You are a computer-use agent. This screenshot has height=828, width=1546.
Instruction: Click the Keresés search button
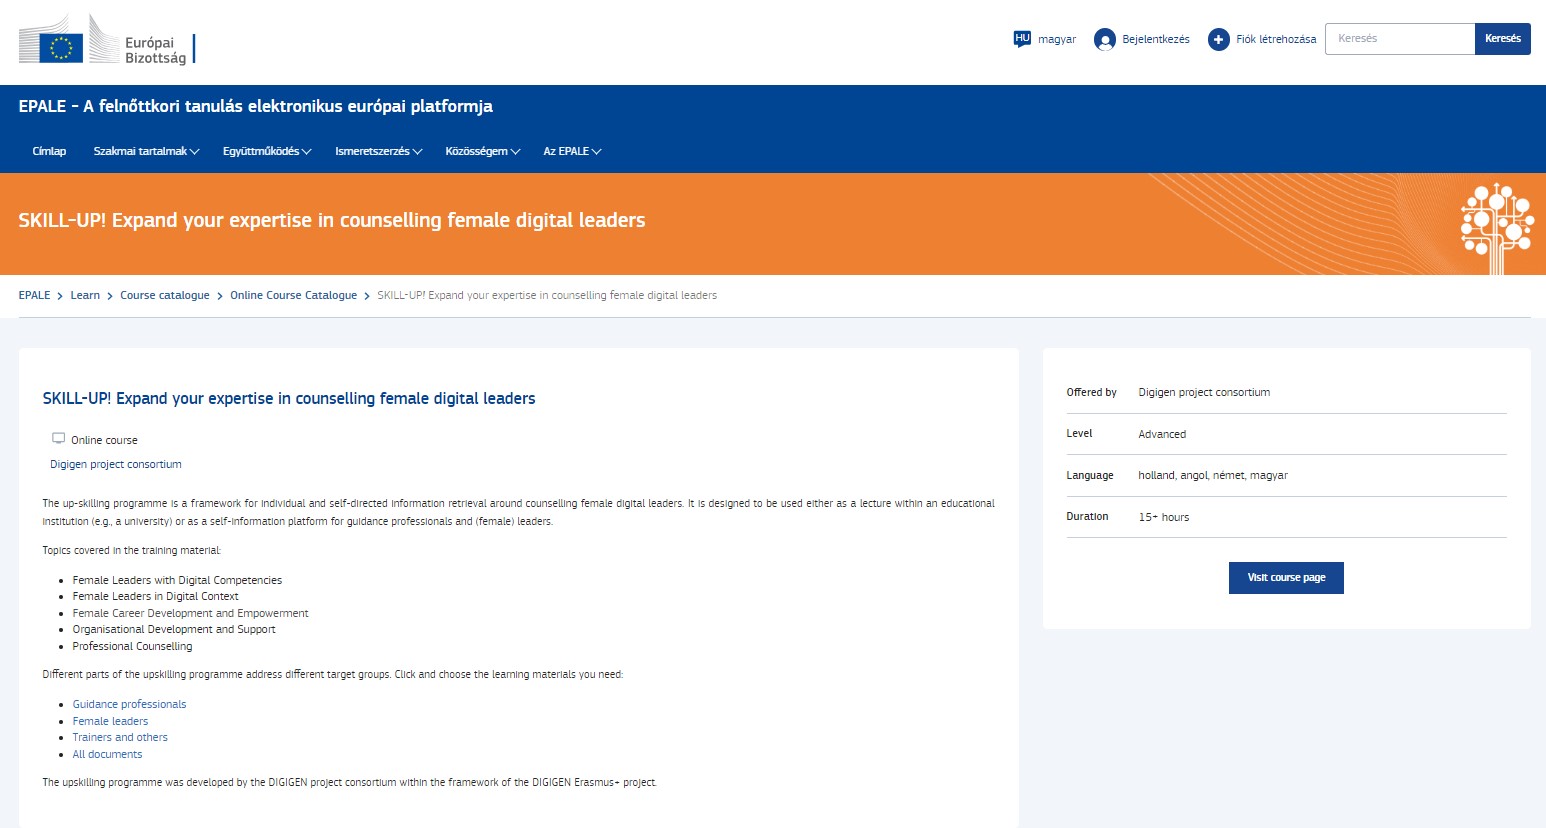coord(1503,39)
